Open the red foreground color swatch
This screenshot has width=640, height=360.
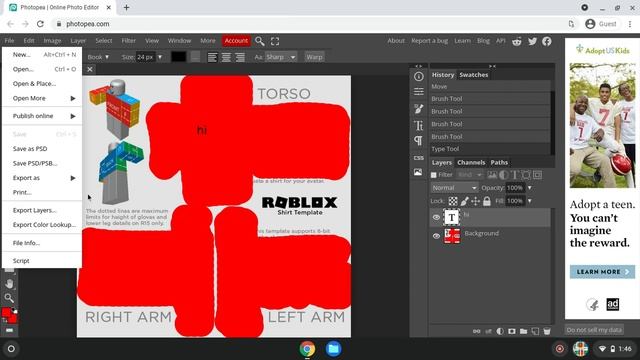pyautogui.click(x=7, y=313)
